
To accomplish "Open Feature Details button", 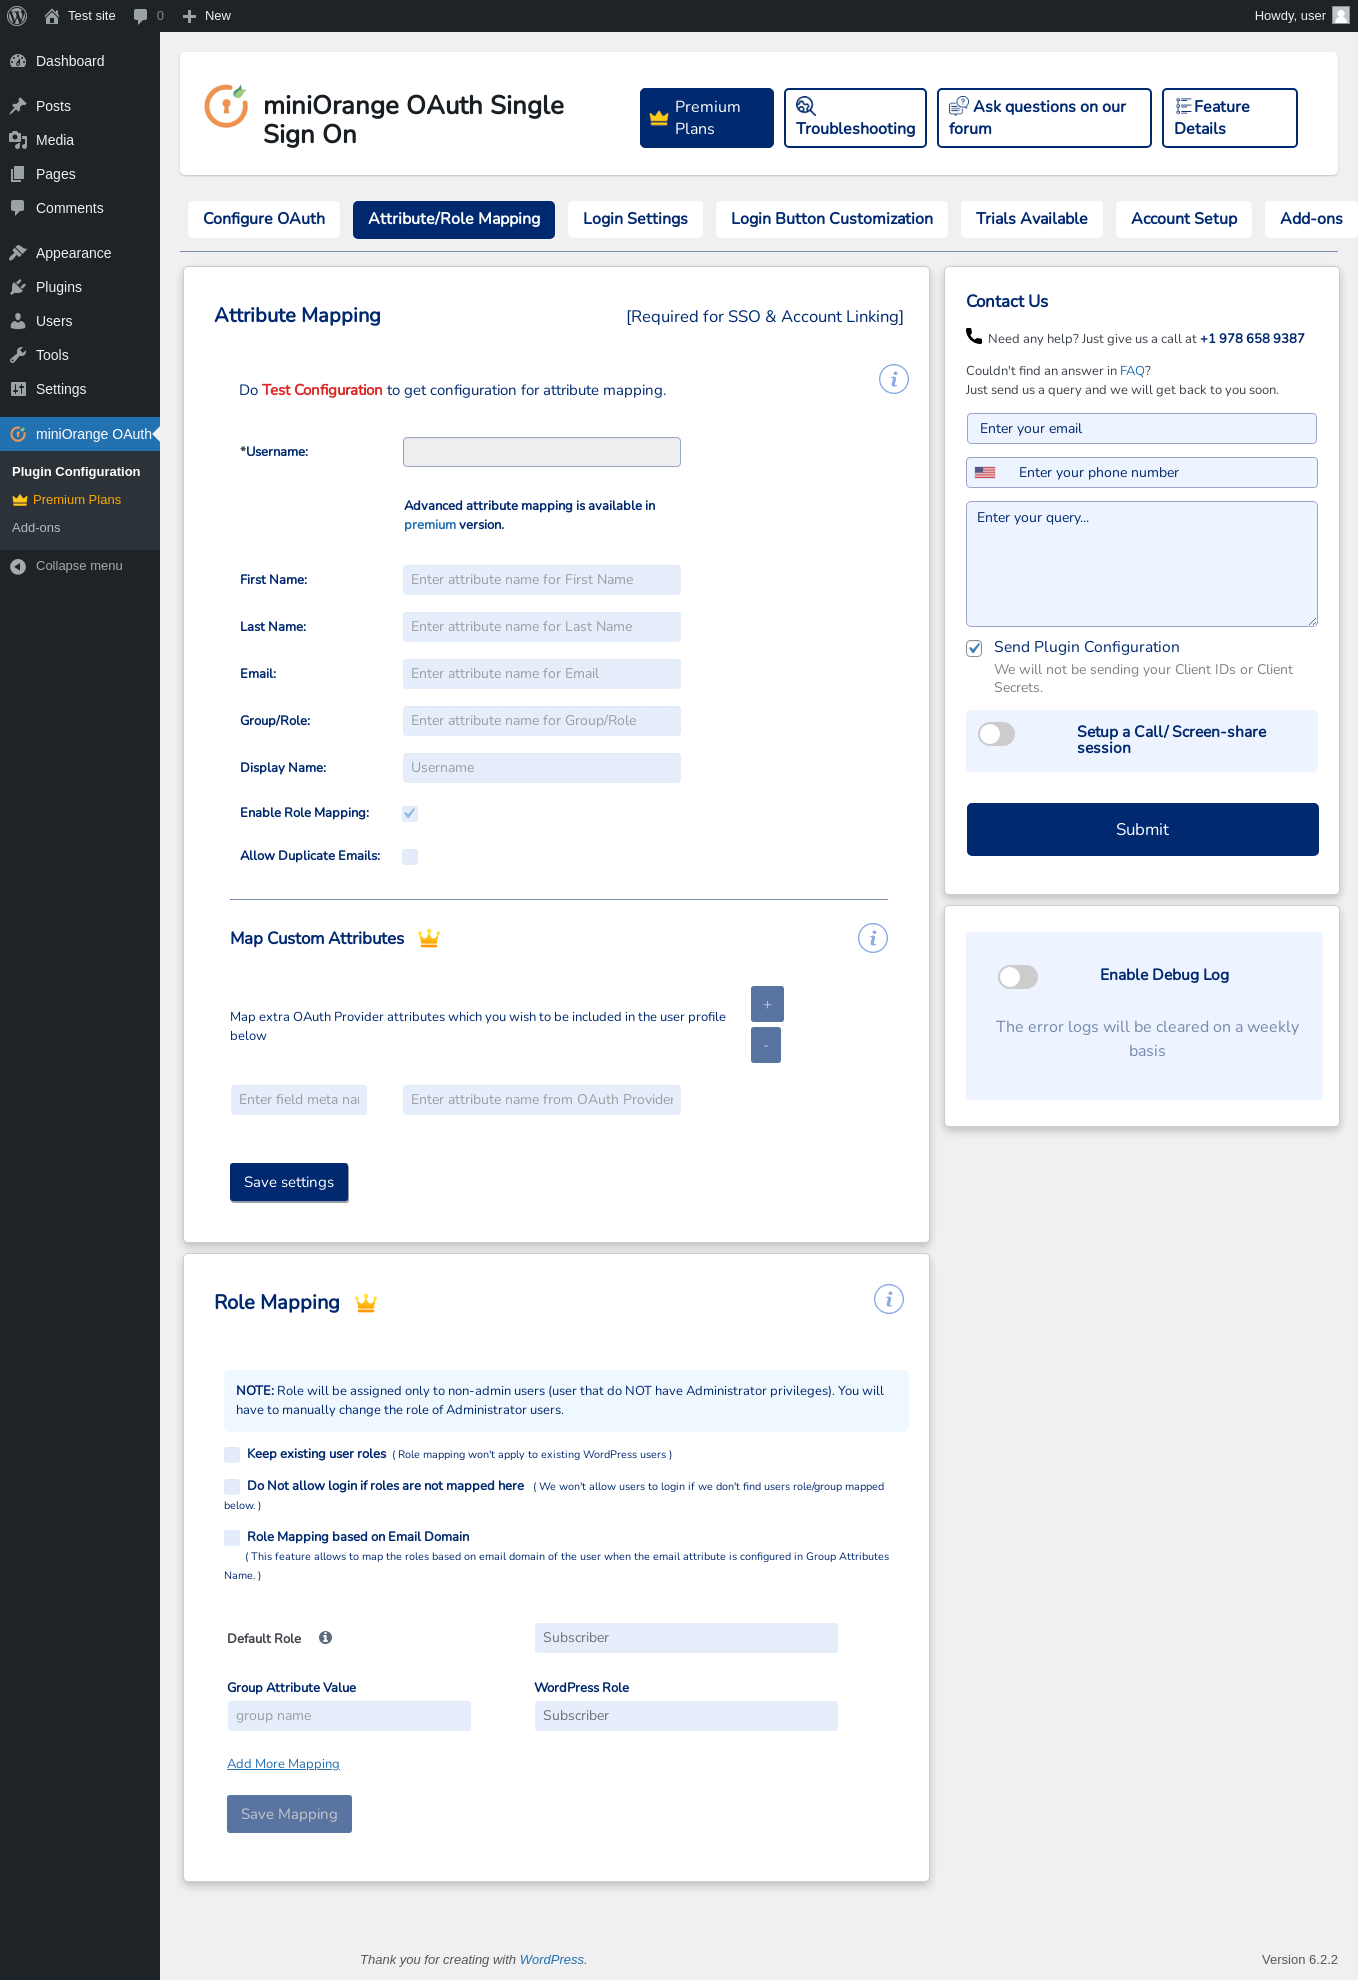I will click(1230, 118).
